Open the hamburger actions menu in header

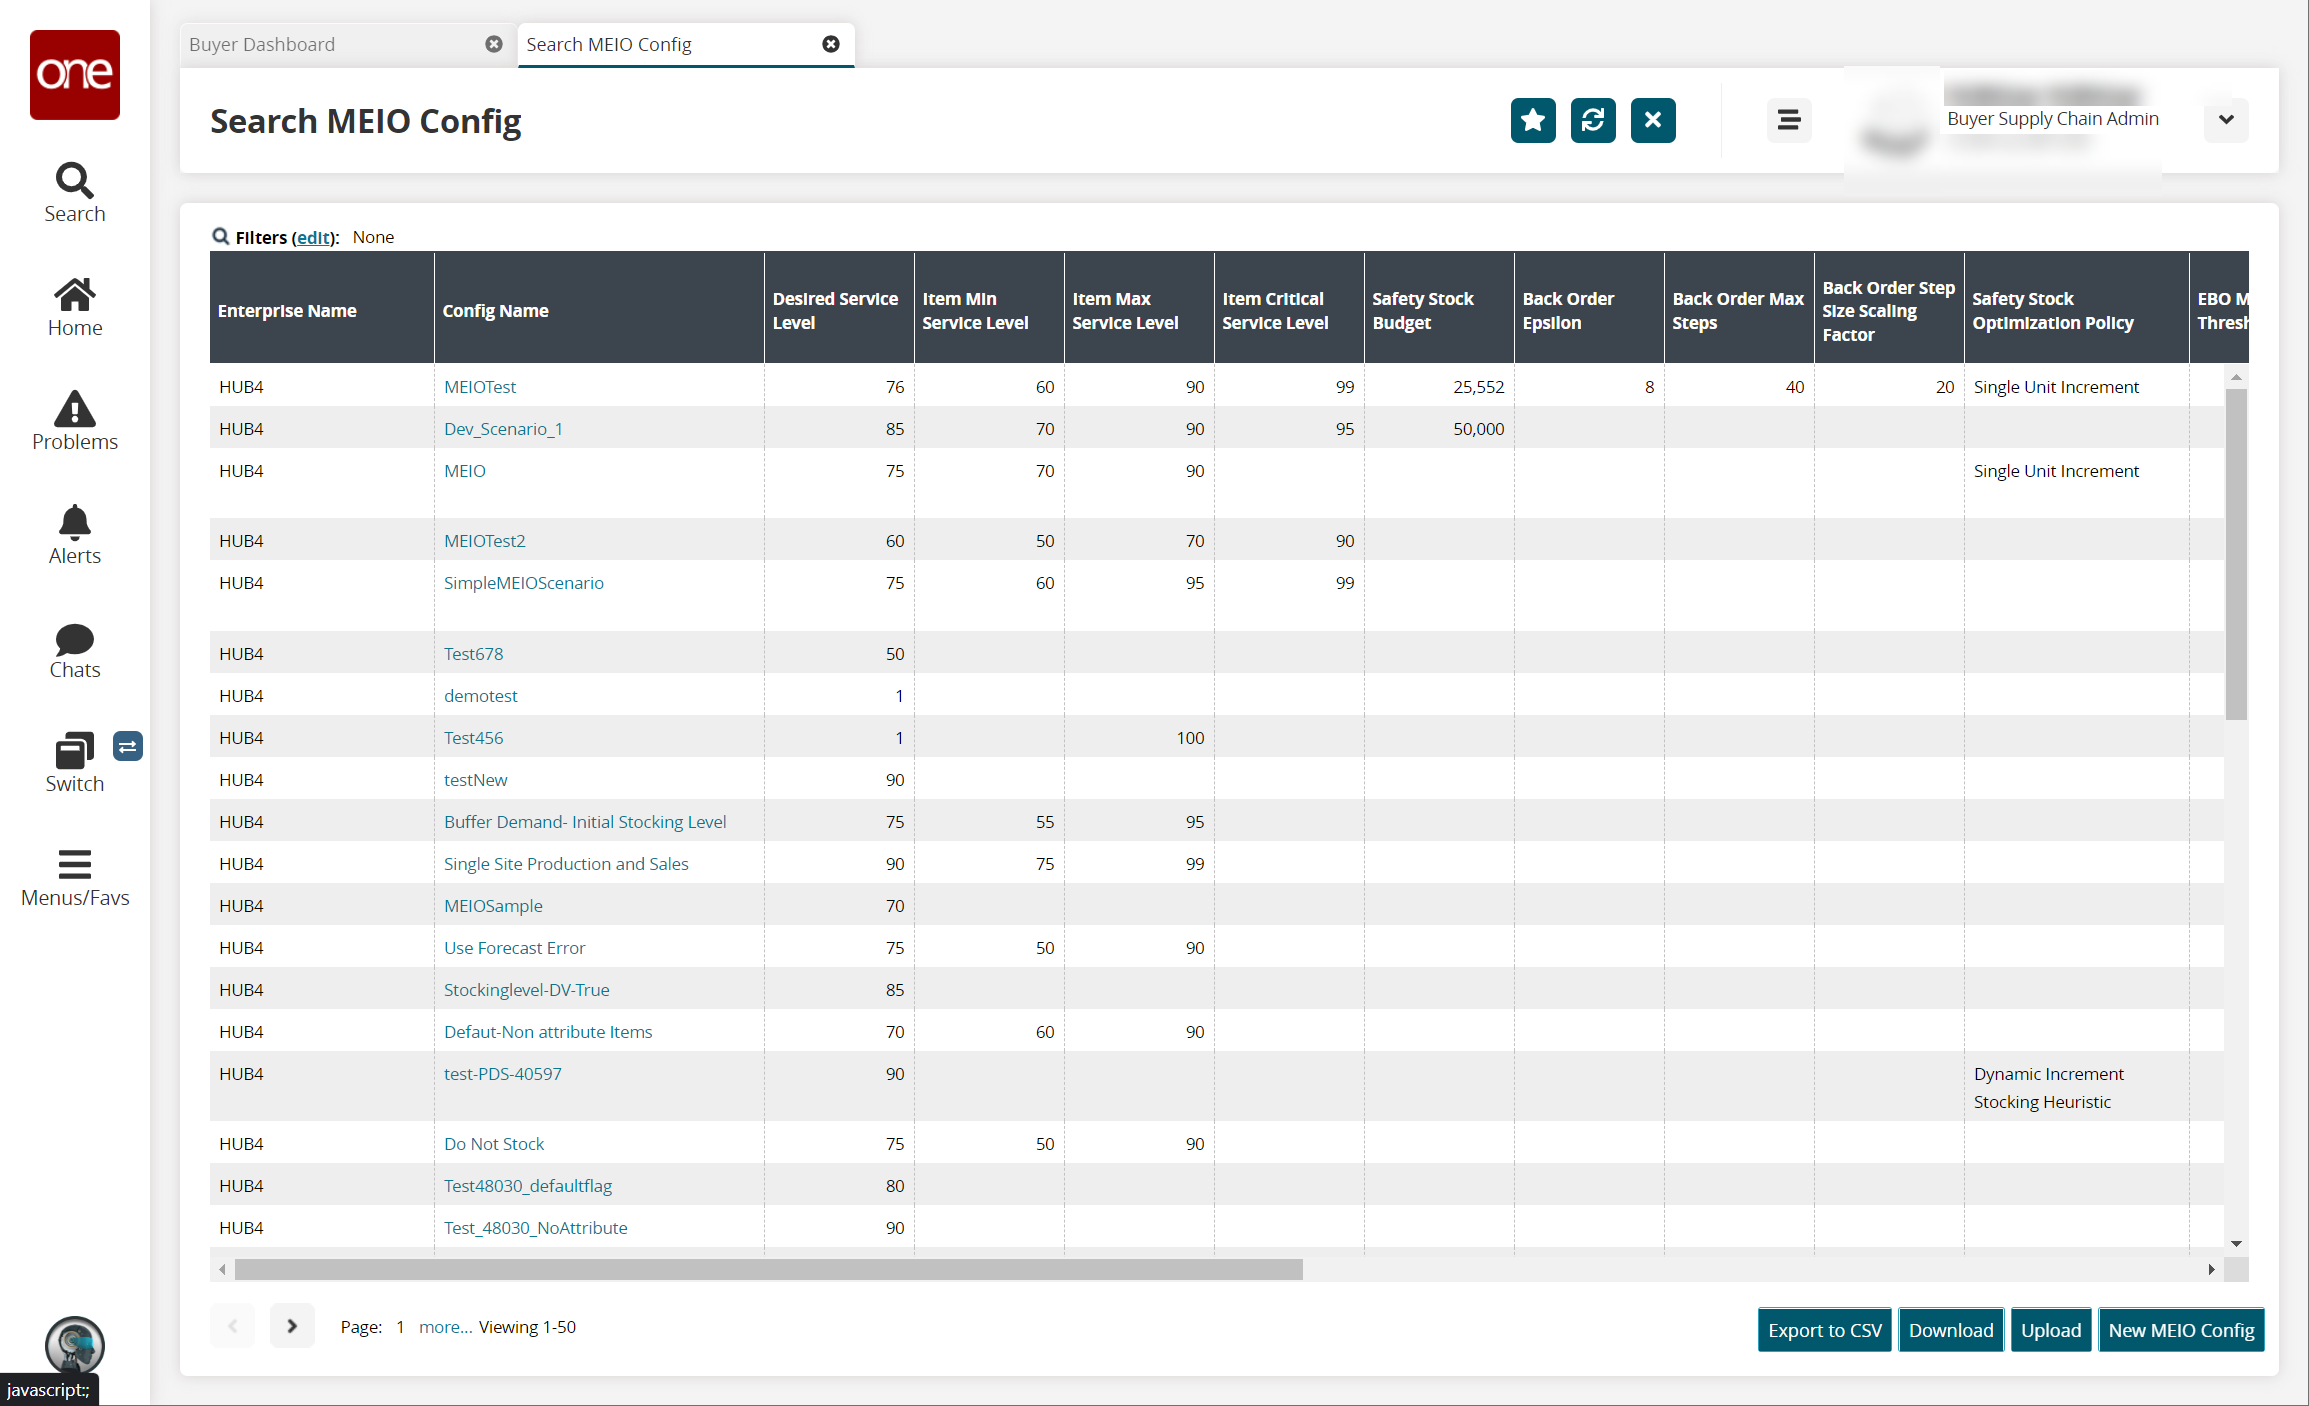click(1788, 121)
